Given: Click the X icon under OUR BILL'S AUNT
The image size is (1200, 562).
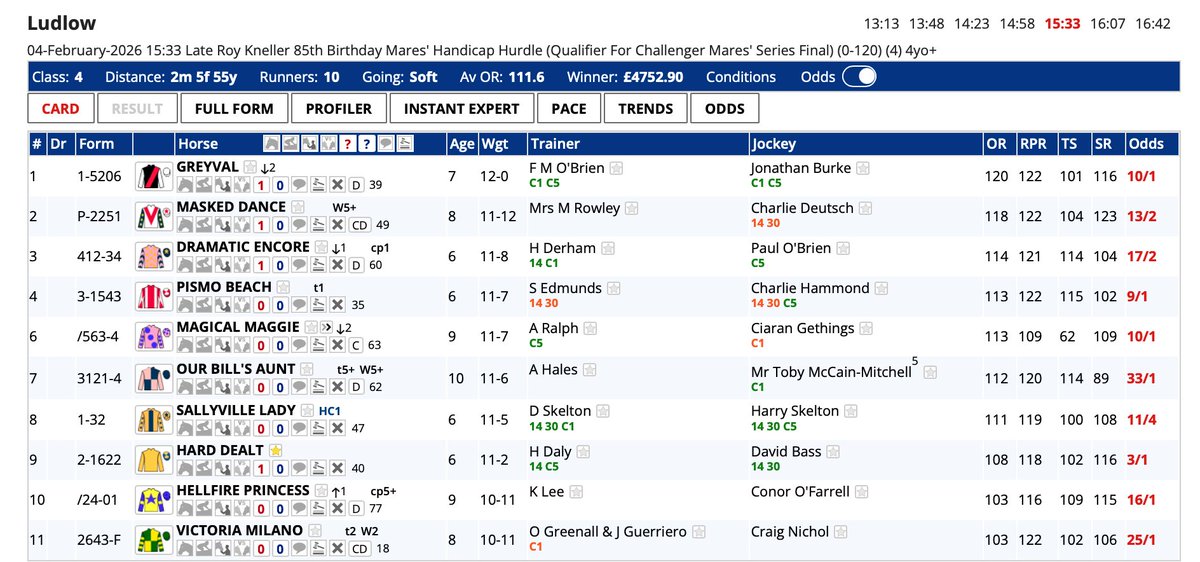Looking at the screenshot, I should [x=337, y=386].
